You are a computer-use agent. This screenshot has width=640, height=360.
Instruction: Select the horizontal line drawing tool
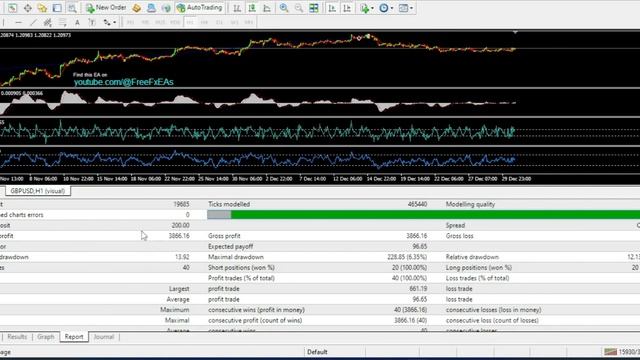(x=18, y=22)
